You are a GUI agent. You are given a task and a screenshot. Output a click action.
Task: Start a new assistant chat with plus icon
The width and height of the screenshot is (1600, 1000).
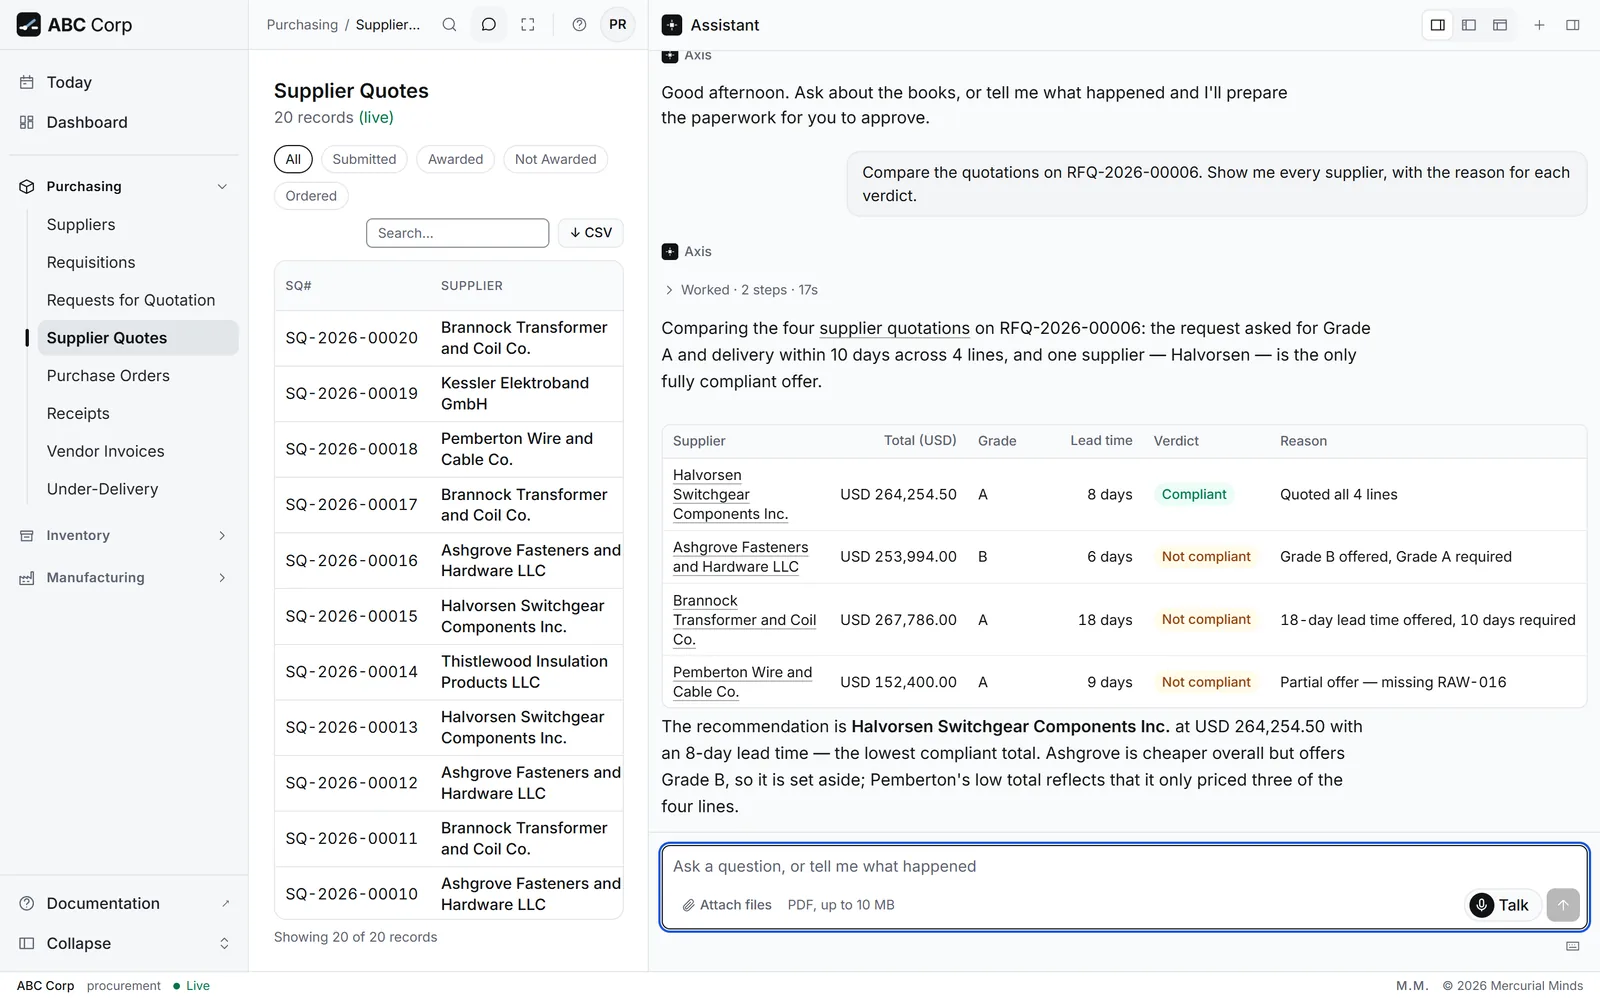(x=1540, y=25)
